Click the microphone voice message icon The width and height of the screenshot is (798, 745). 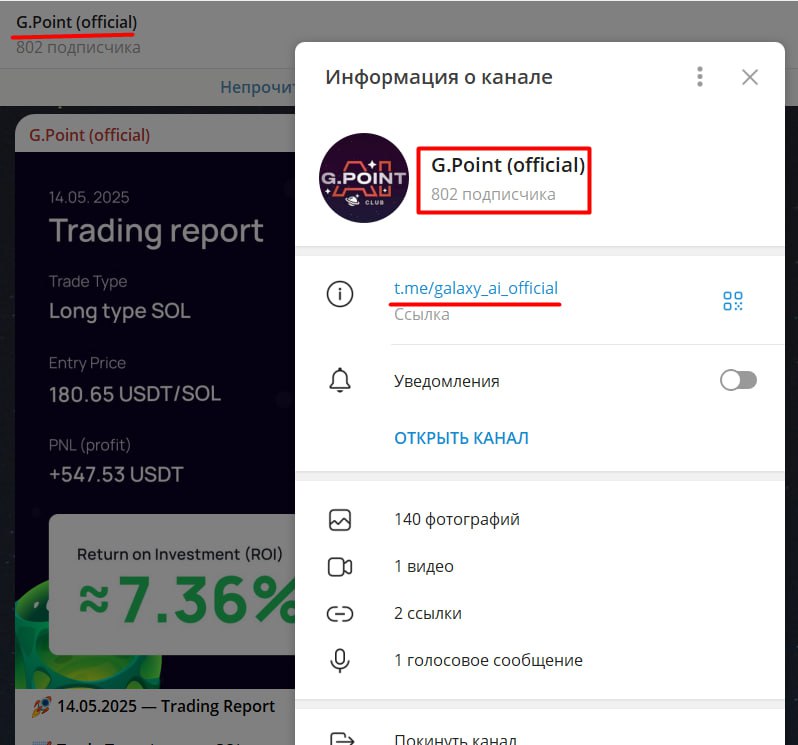pos(339,661)
